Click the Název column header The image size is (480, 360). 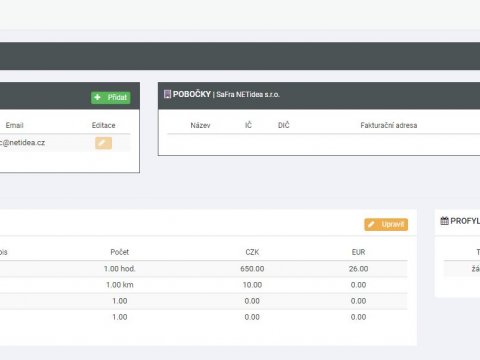pyautogui.click(x=200, y=125)
